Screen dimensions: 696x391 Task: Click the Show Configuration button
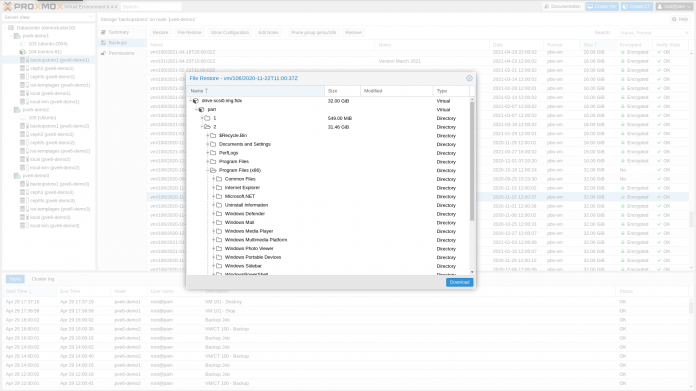pos(229,32)
